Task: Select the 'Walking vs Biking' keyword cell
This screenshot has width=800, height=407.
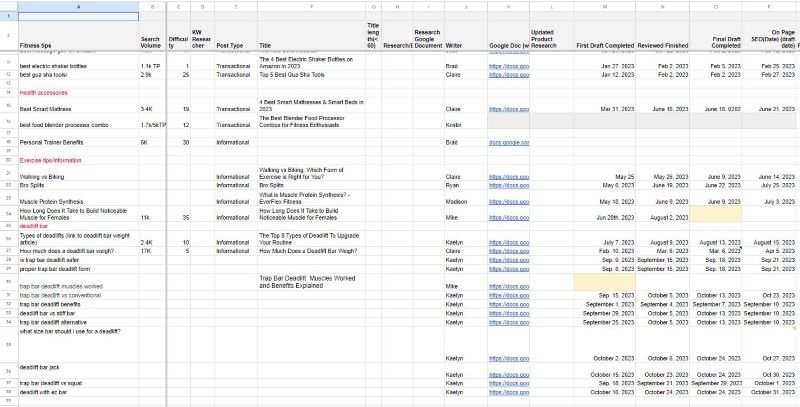Action: [79, 173]
